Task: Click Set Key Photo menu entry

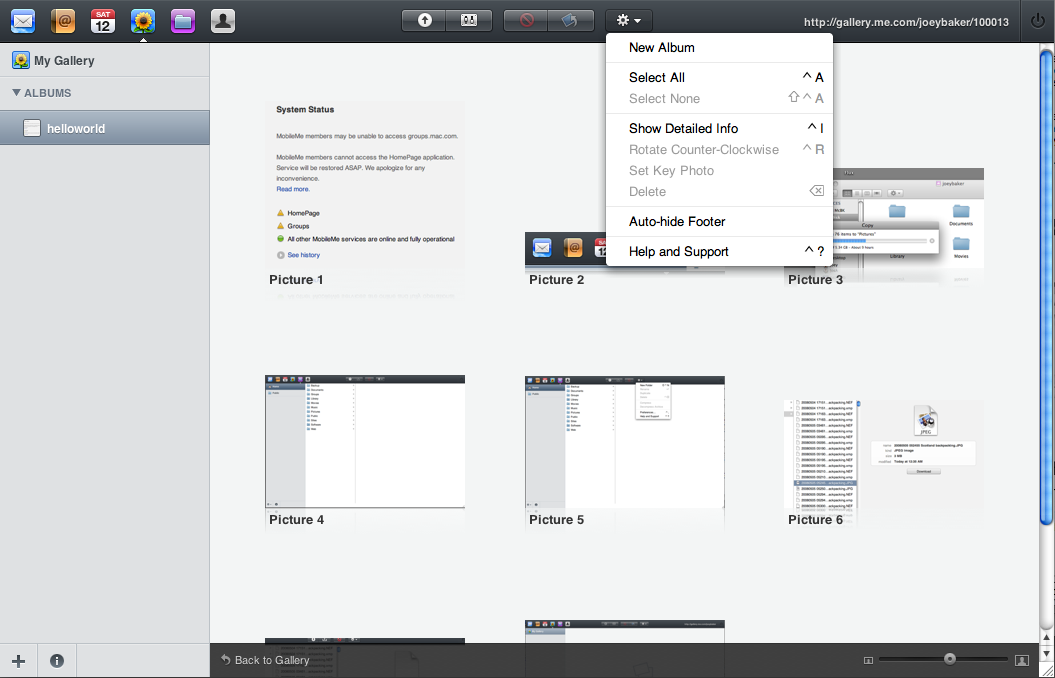Action: pyautogui.click(x=719, y=170)
